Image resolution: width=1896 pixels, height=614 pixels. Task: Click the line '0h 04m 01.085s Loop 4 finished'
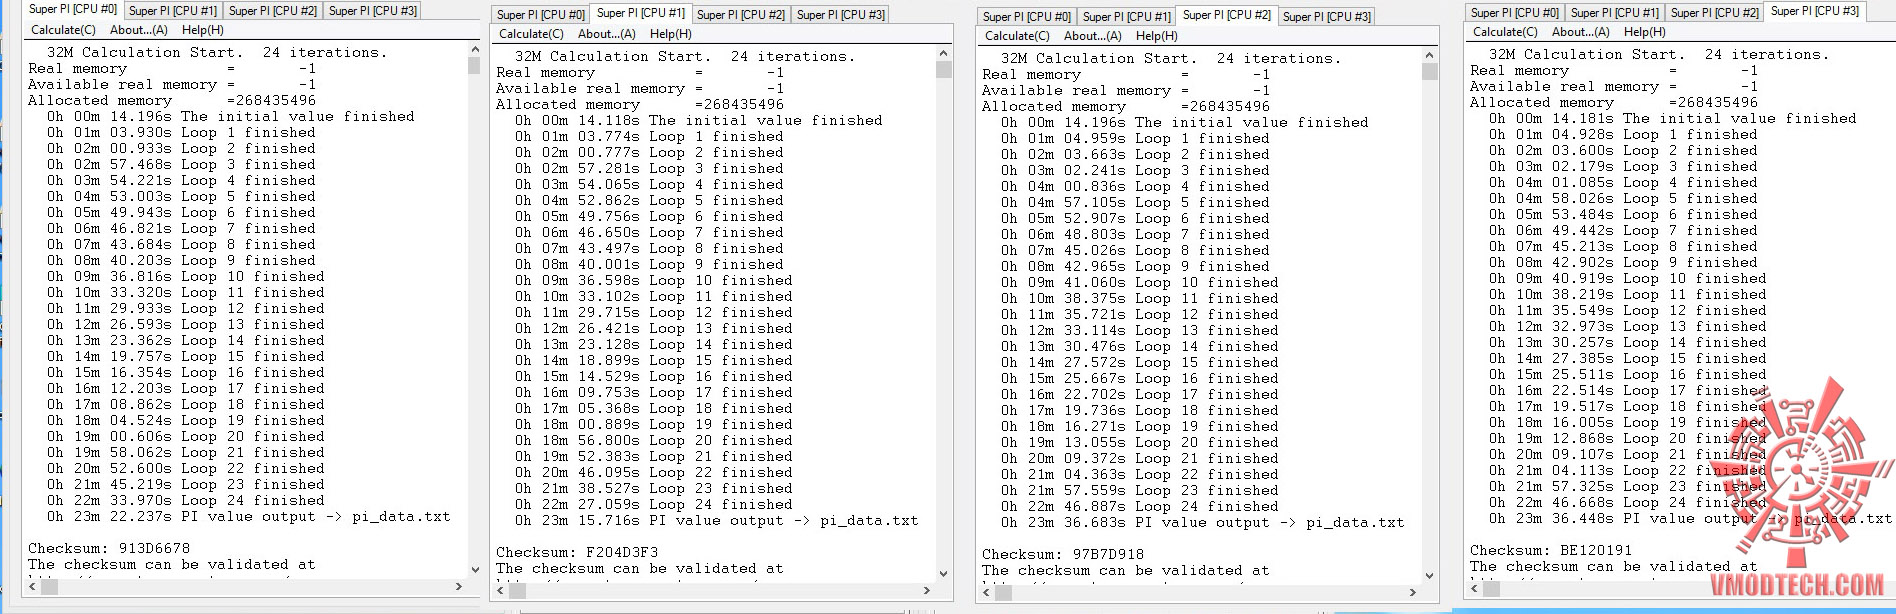point(1623,183)
